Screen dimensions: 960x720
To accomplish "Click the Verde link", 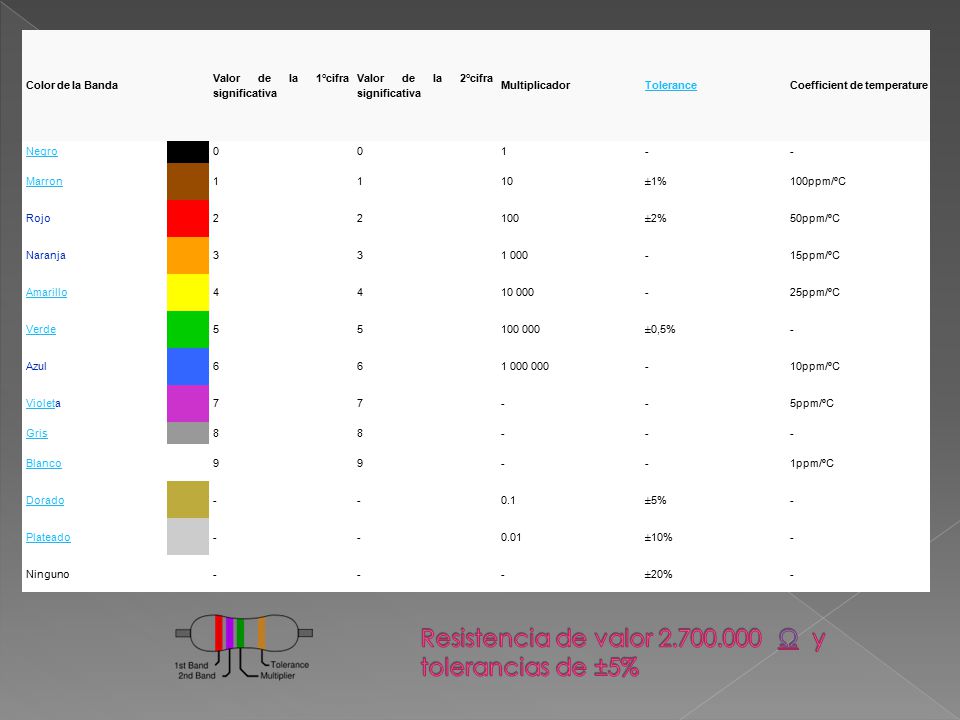I will pos(40,329).
